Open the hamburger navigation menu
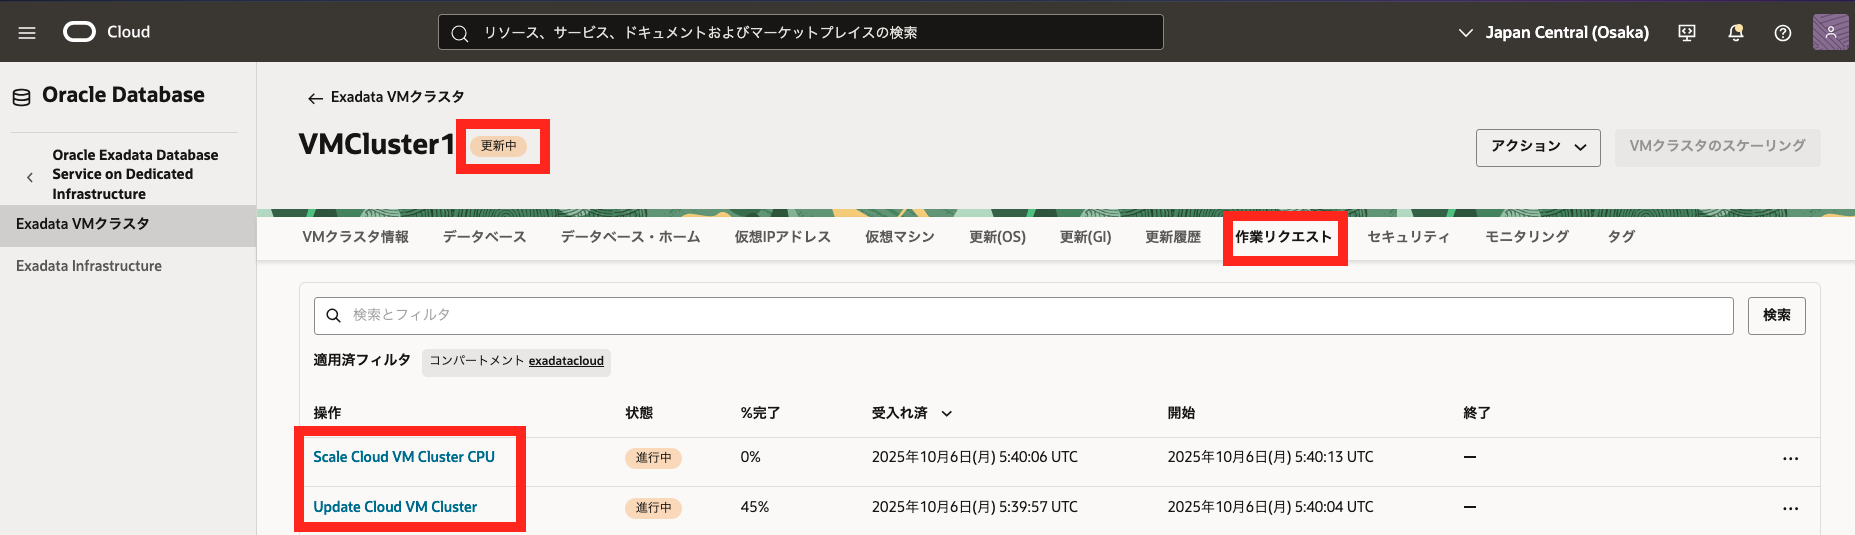The image size is (1855, 535). pyautogui.click(x=27, y=33)
